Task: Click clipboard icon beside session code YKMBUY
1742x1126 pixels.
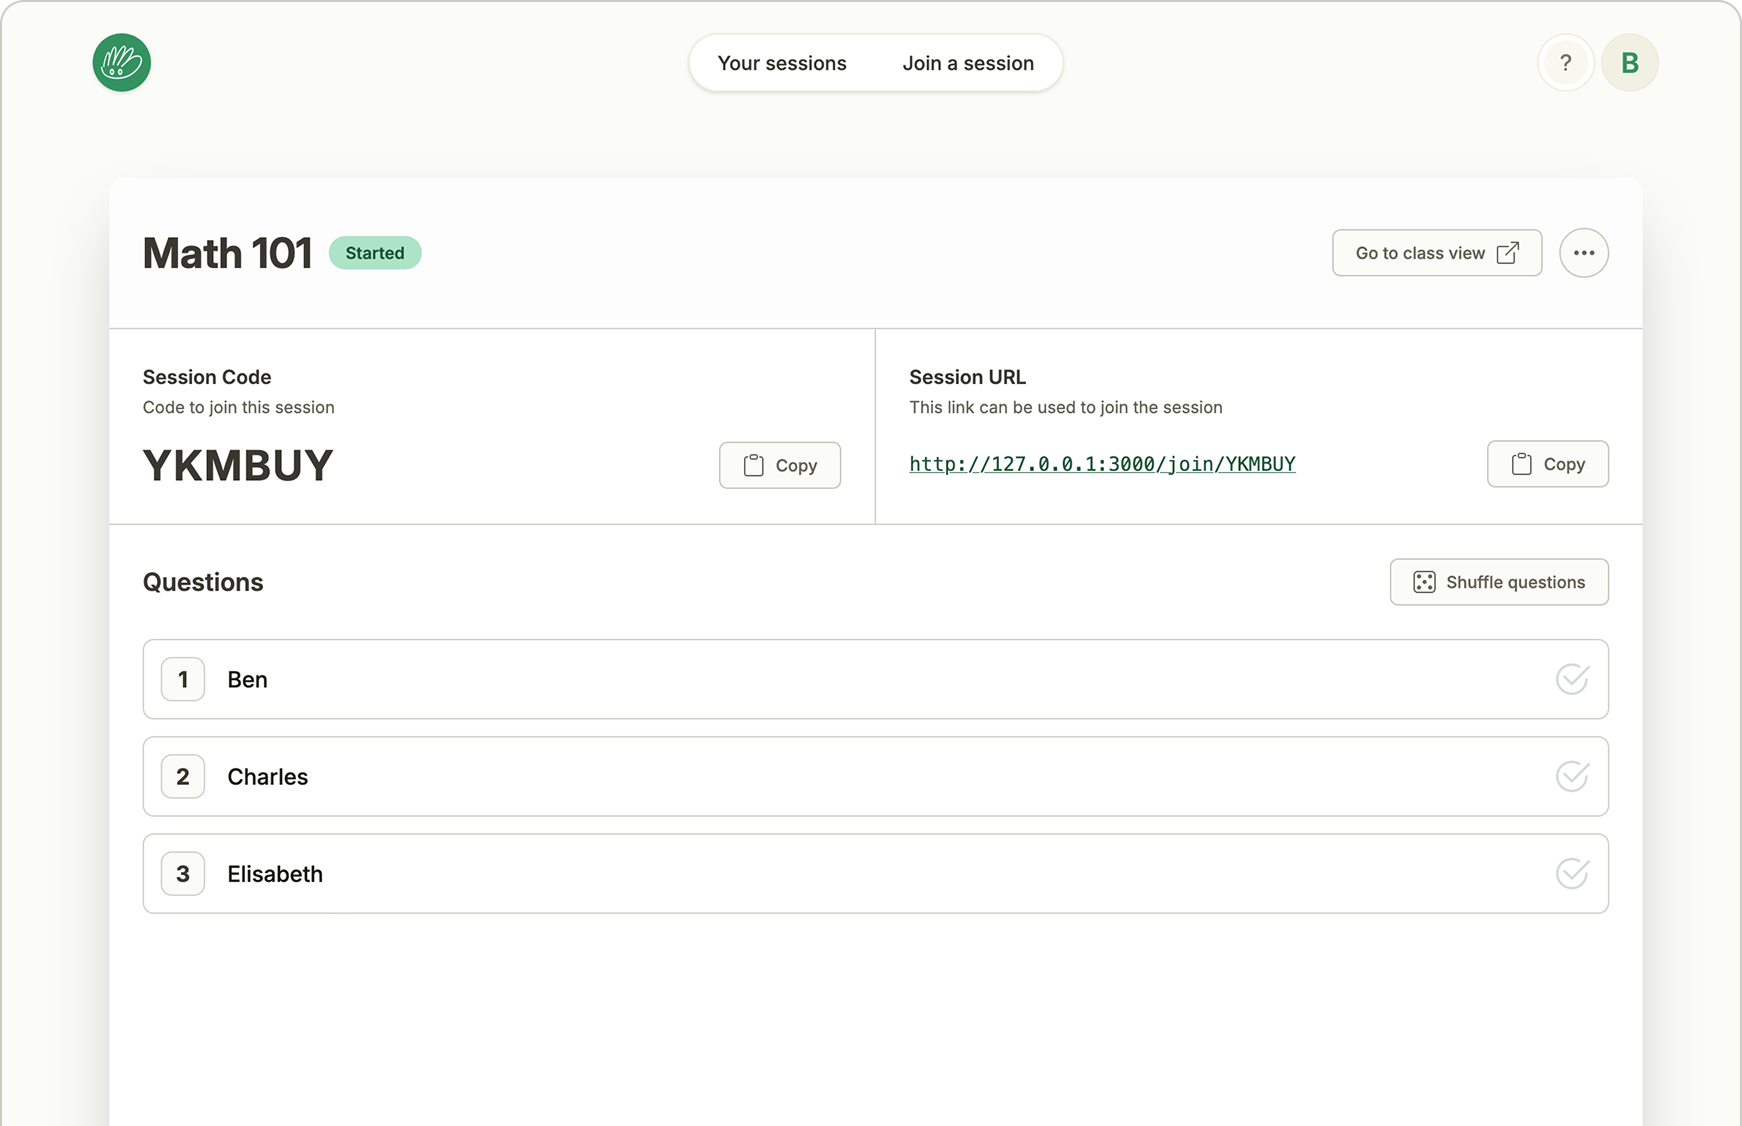Action: point(754,465)
